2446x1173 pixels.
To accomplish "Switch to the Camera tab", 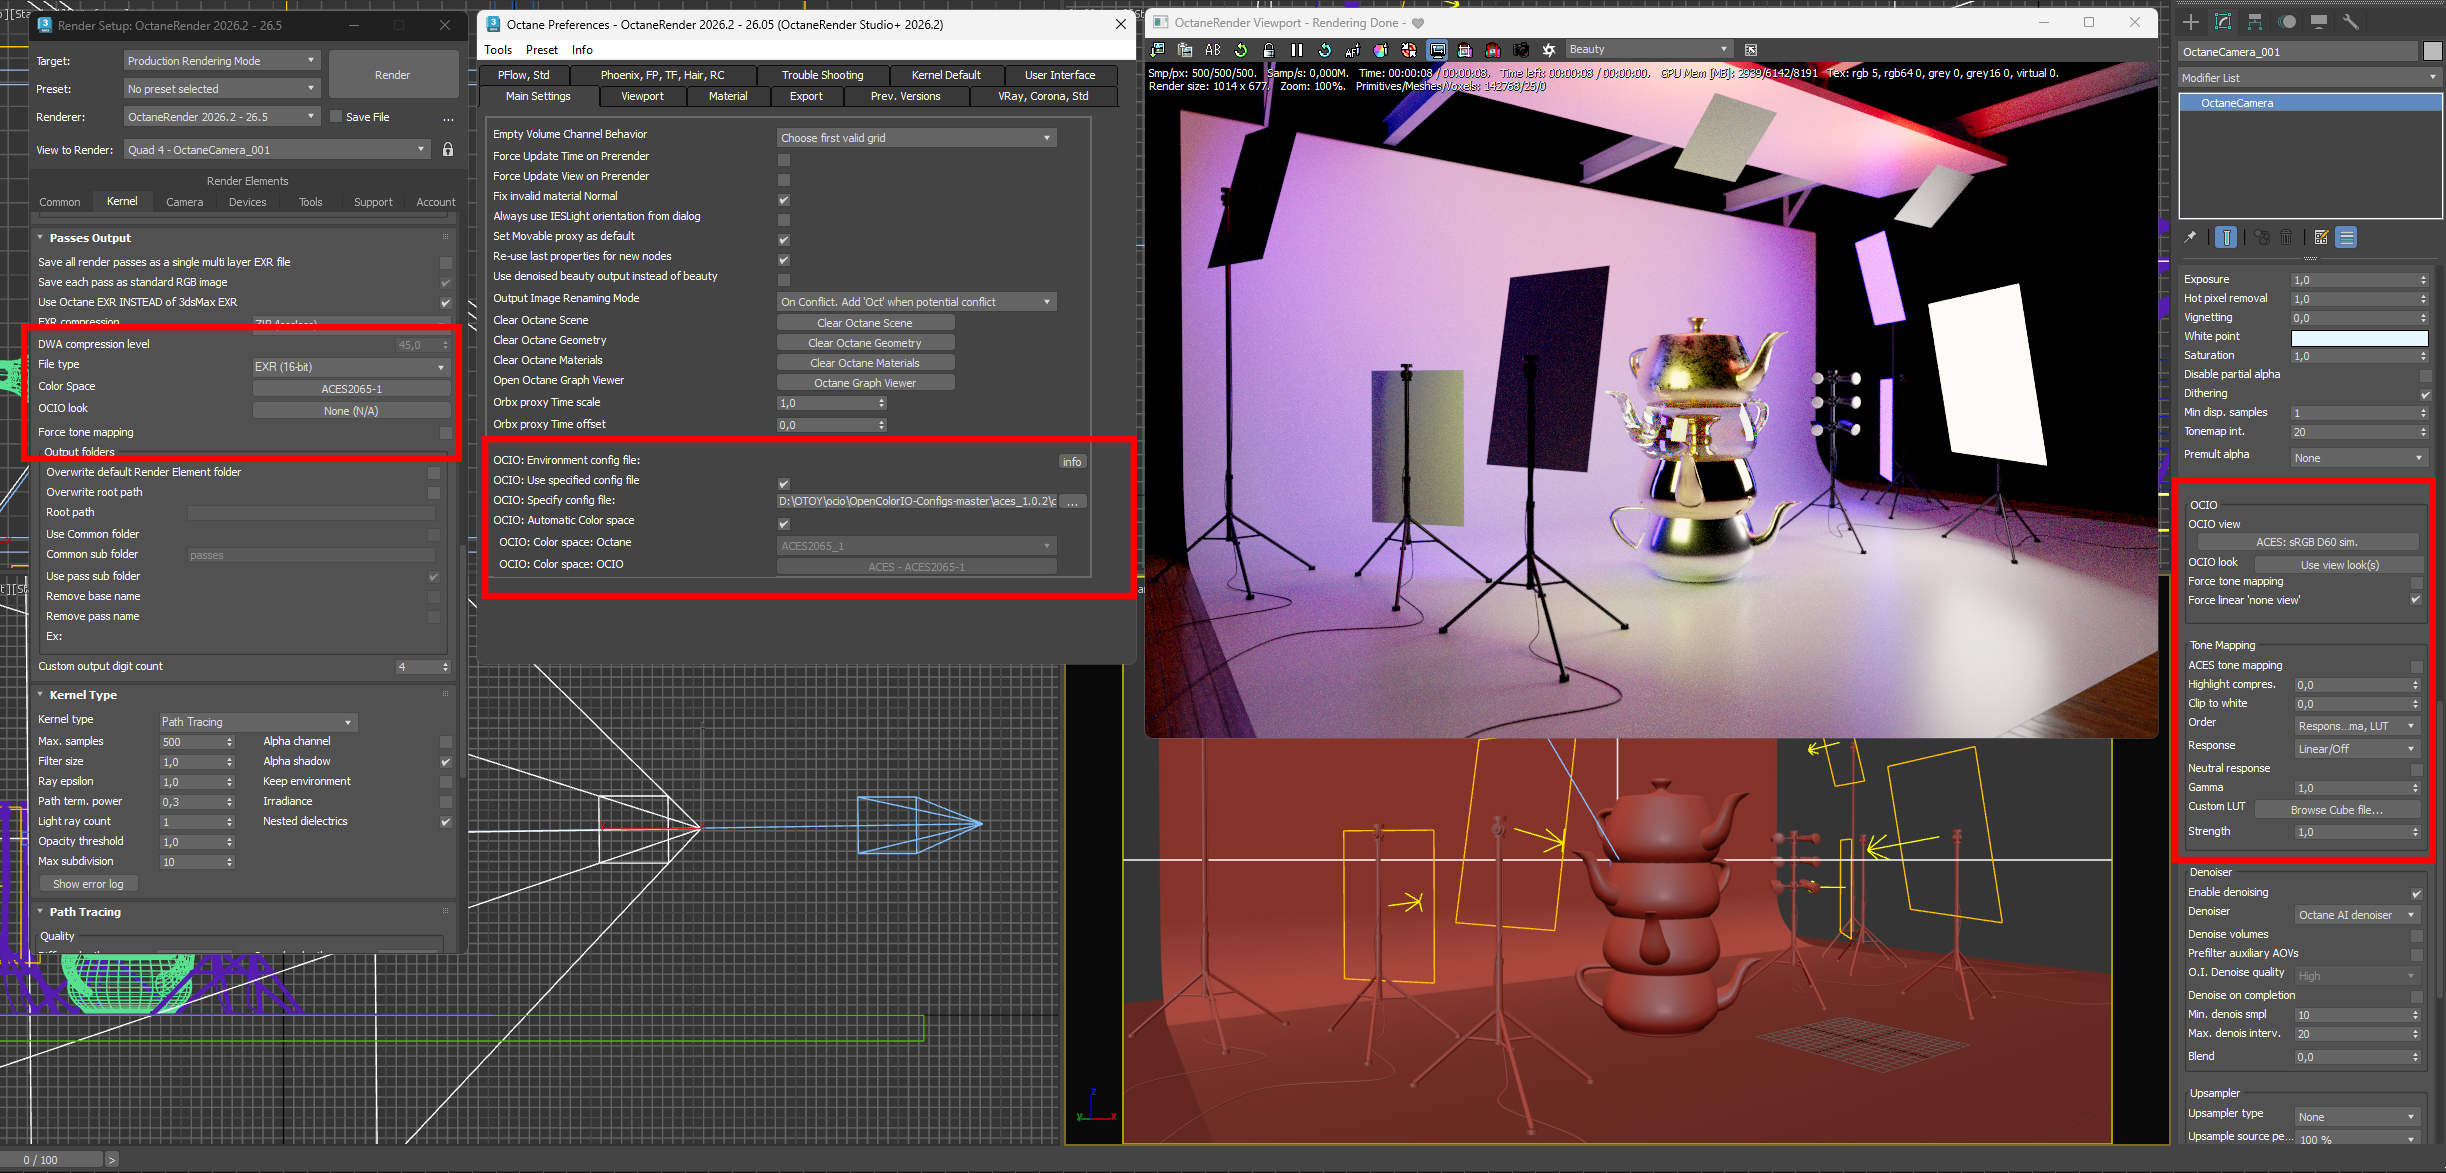I will point(184,202).
